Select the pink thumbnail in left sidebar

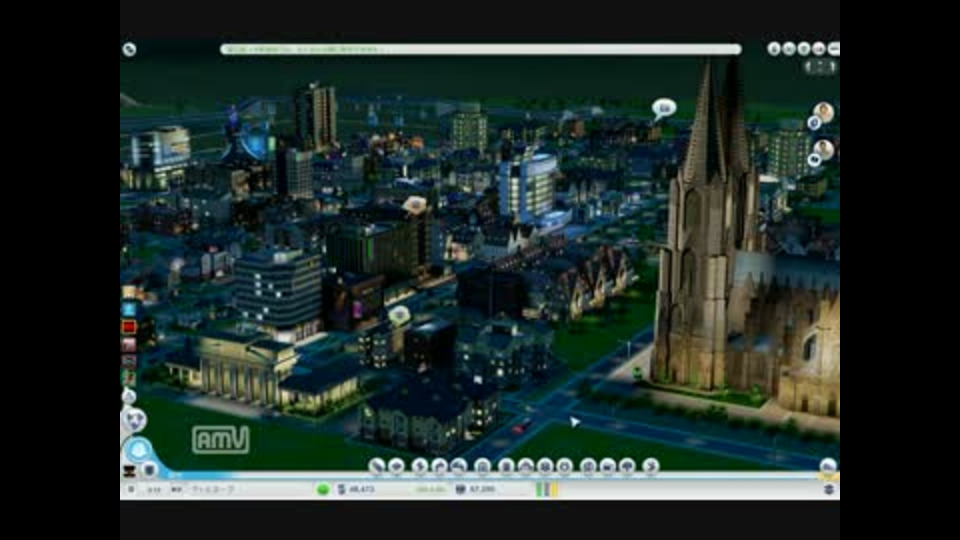[x=129, y=345]
